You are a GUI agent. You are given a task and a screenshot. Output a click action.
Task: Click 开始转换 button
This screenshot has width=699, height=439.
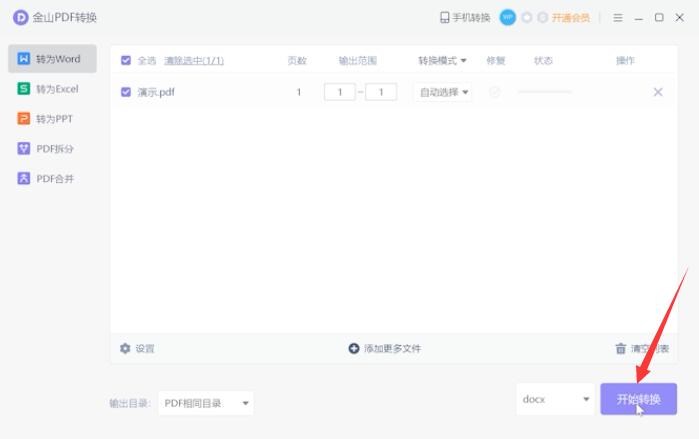click(638, 399)
